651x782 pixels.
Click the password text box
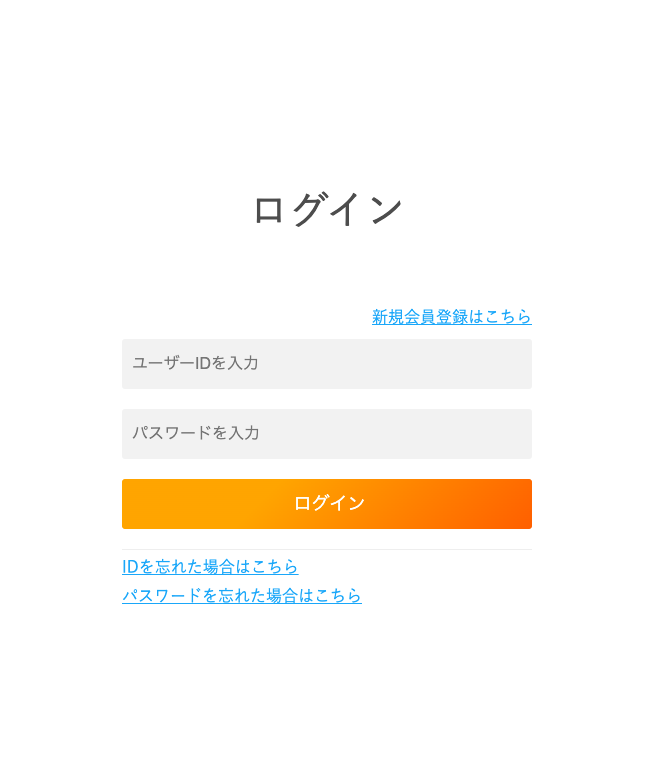327,434
